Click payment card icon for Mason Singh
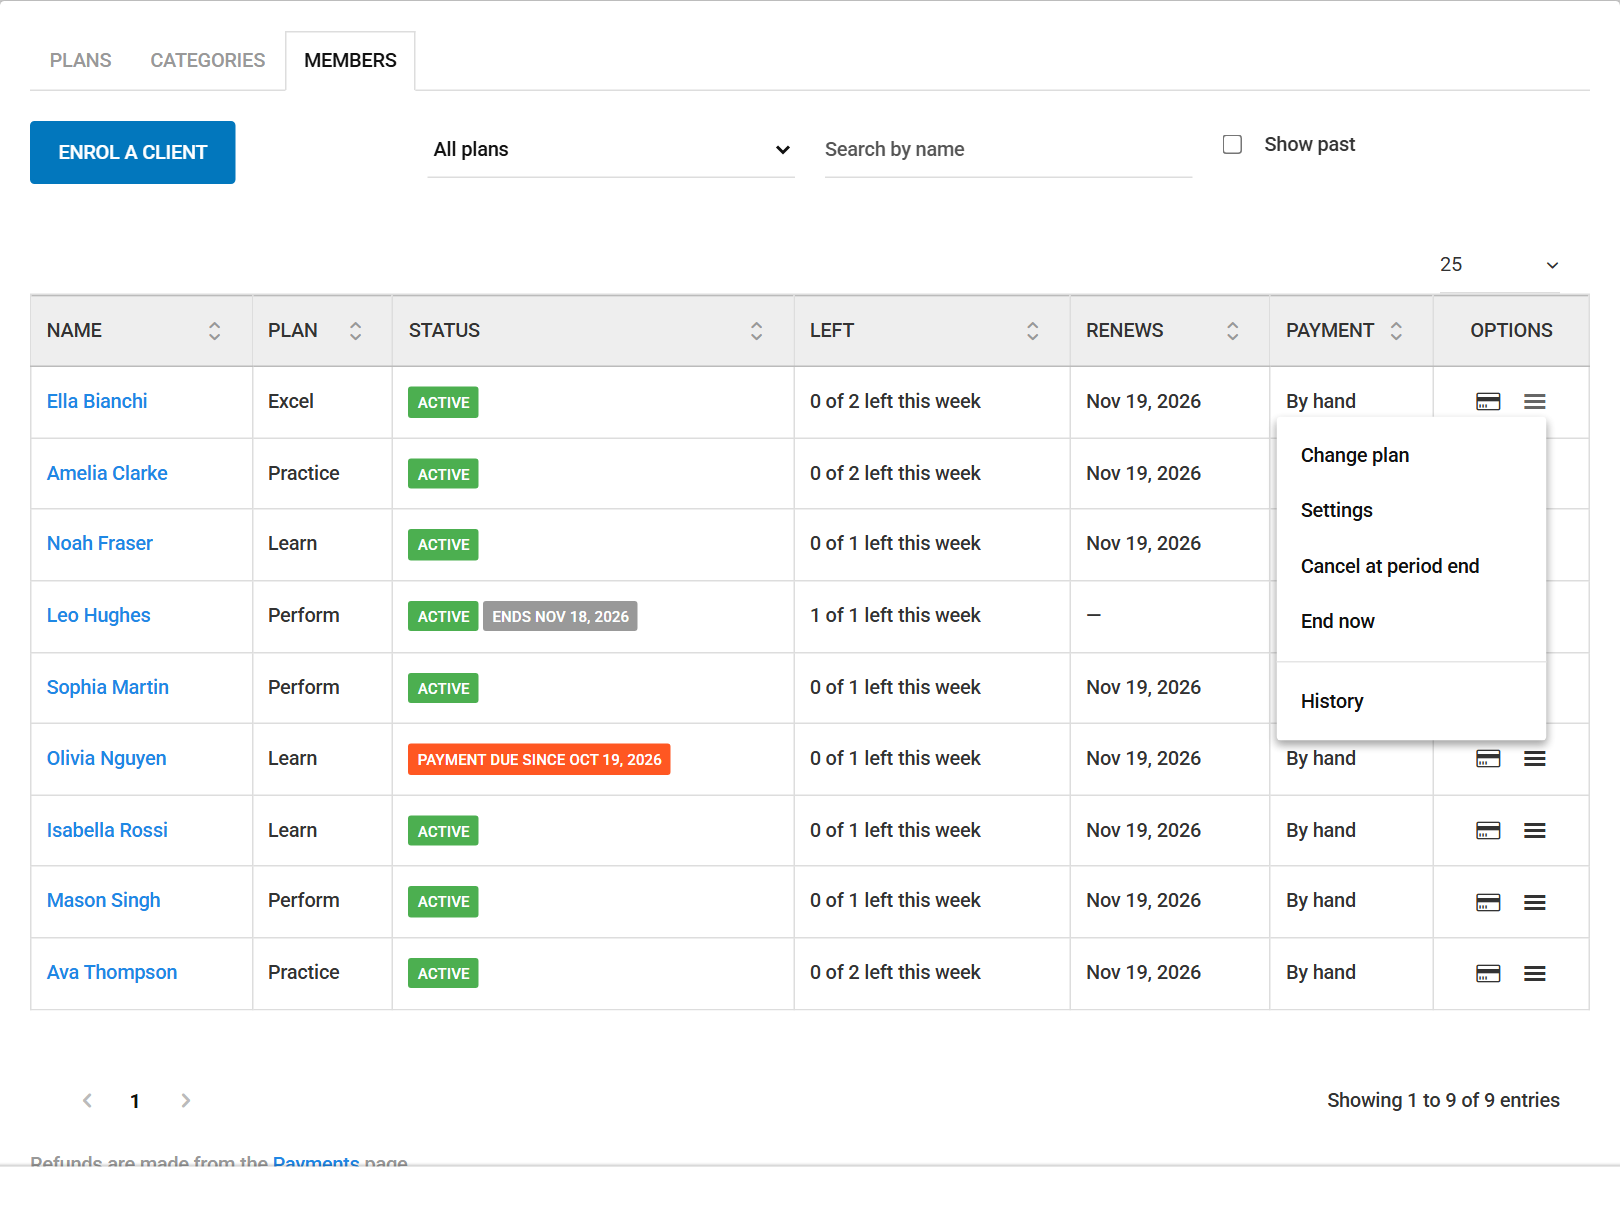The width and height of the screenshot is (1620, 1229). (x=1488, y=903)
